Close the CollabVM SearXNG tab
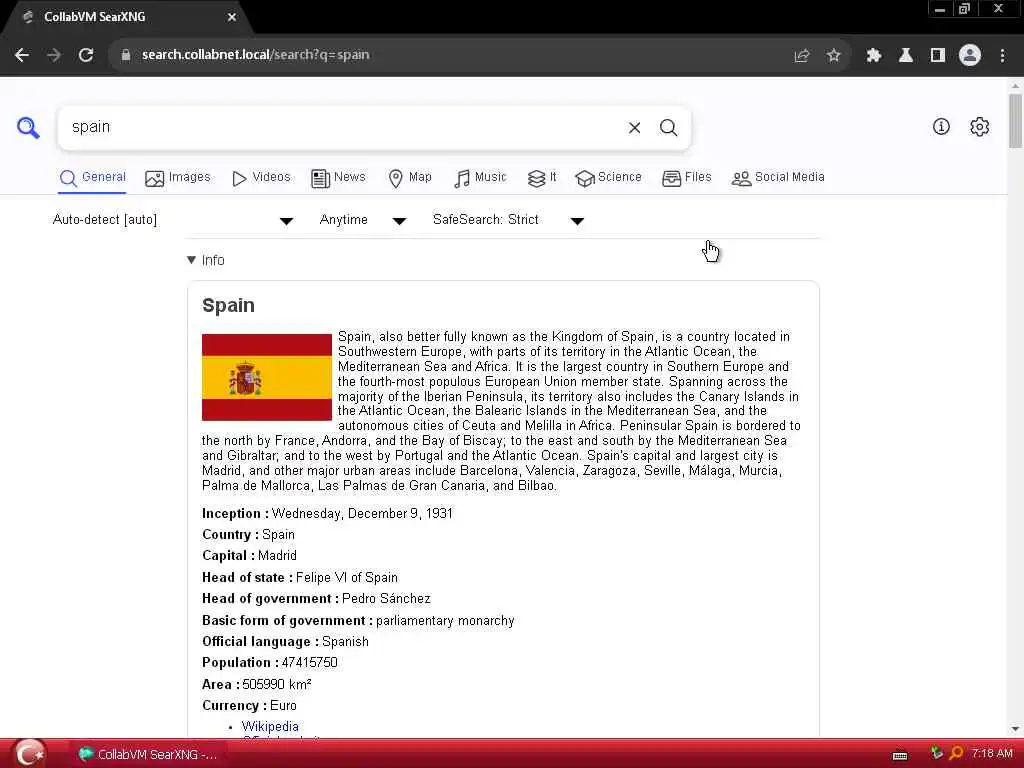The width and height of the screenshot is (1024, 768). 232,17
